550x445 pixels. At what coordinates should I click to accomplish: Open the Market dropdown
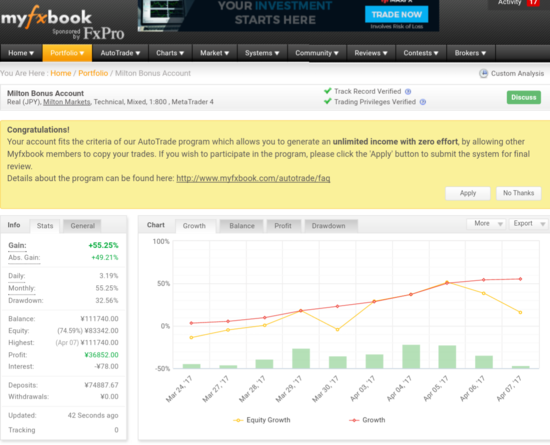tap(215, 53)
